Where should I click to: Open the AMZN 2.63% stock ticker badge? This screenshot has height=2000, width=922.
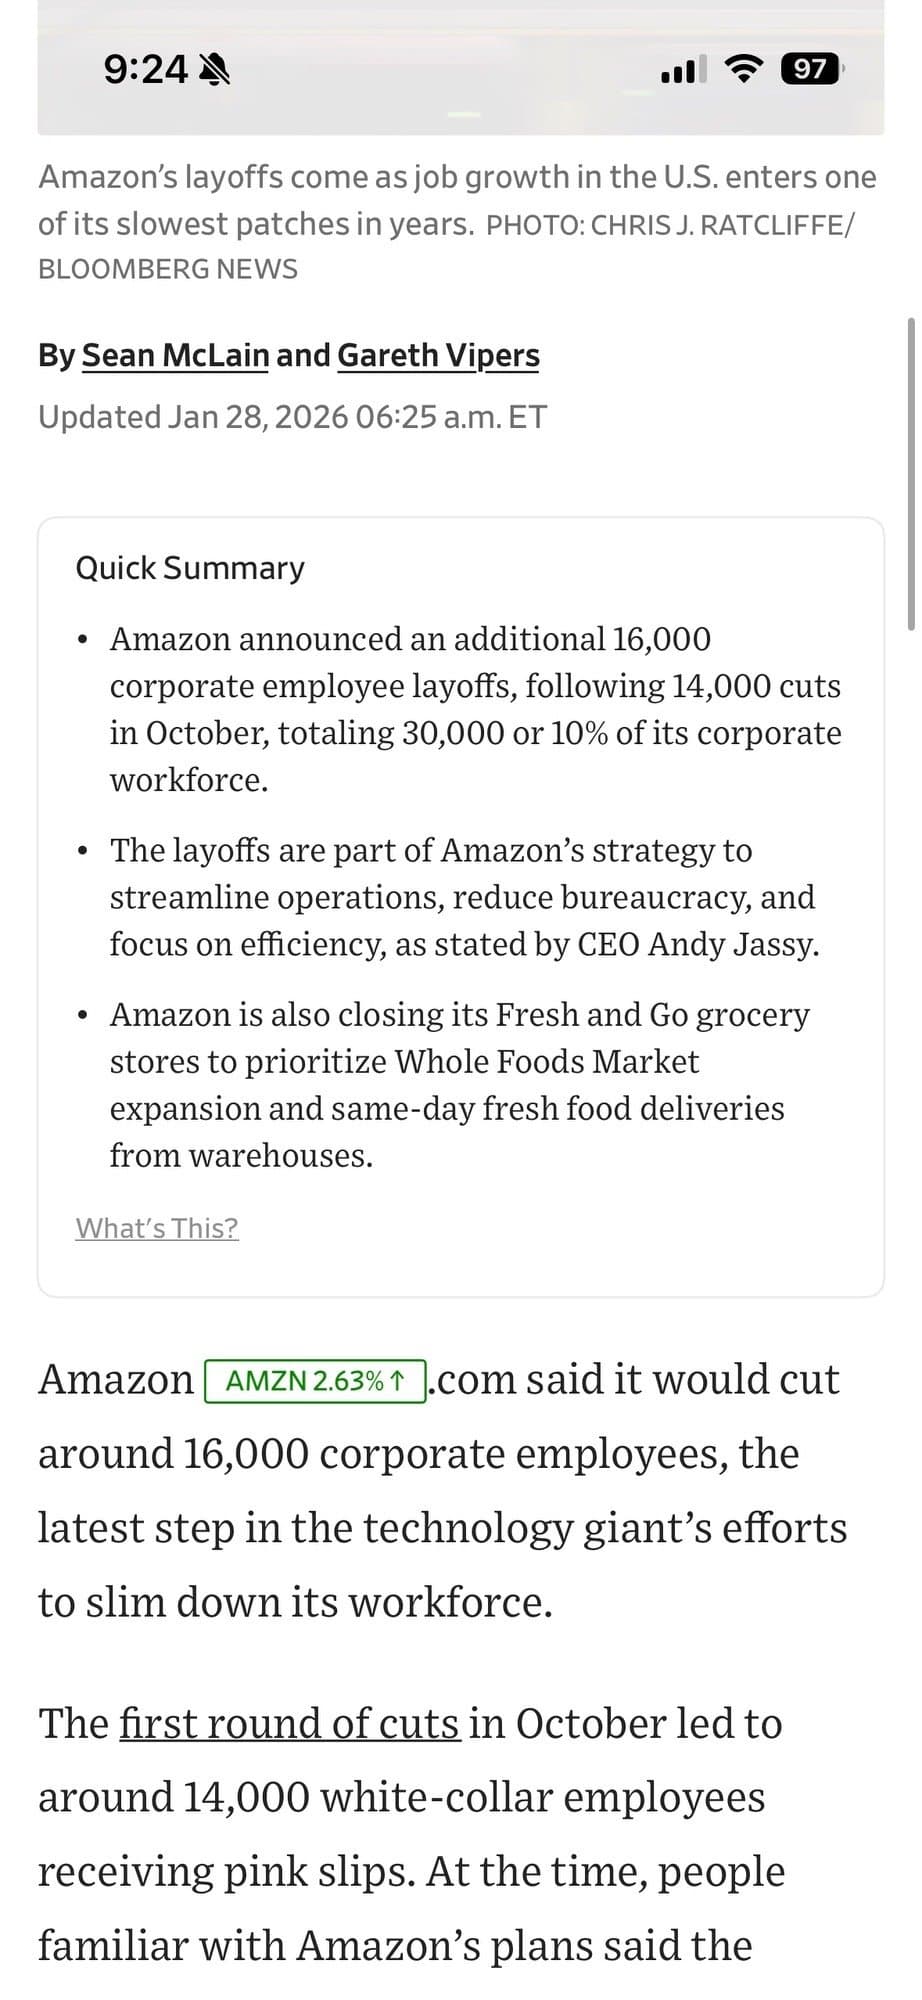coord(315,1381)
